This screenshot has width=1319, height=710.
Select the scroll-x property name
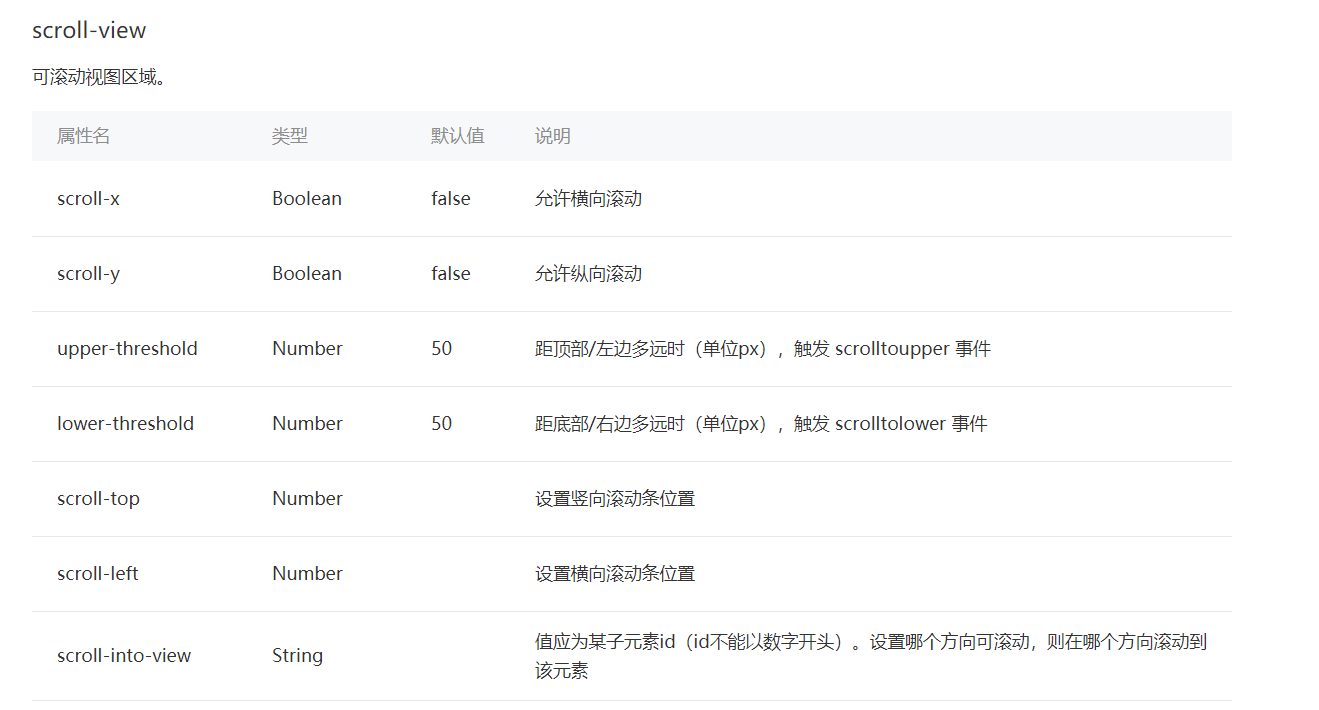(x=88, y=199)
